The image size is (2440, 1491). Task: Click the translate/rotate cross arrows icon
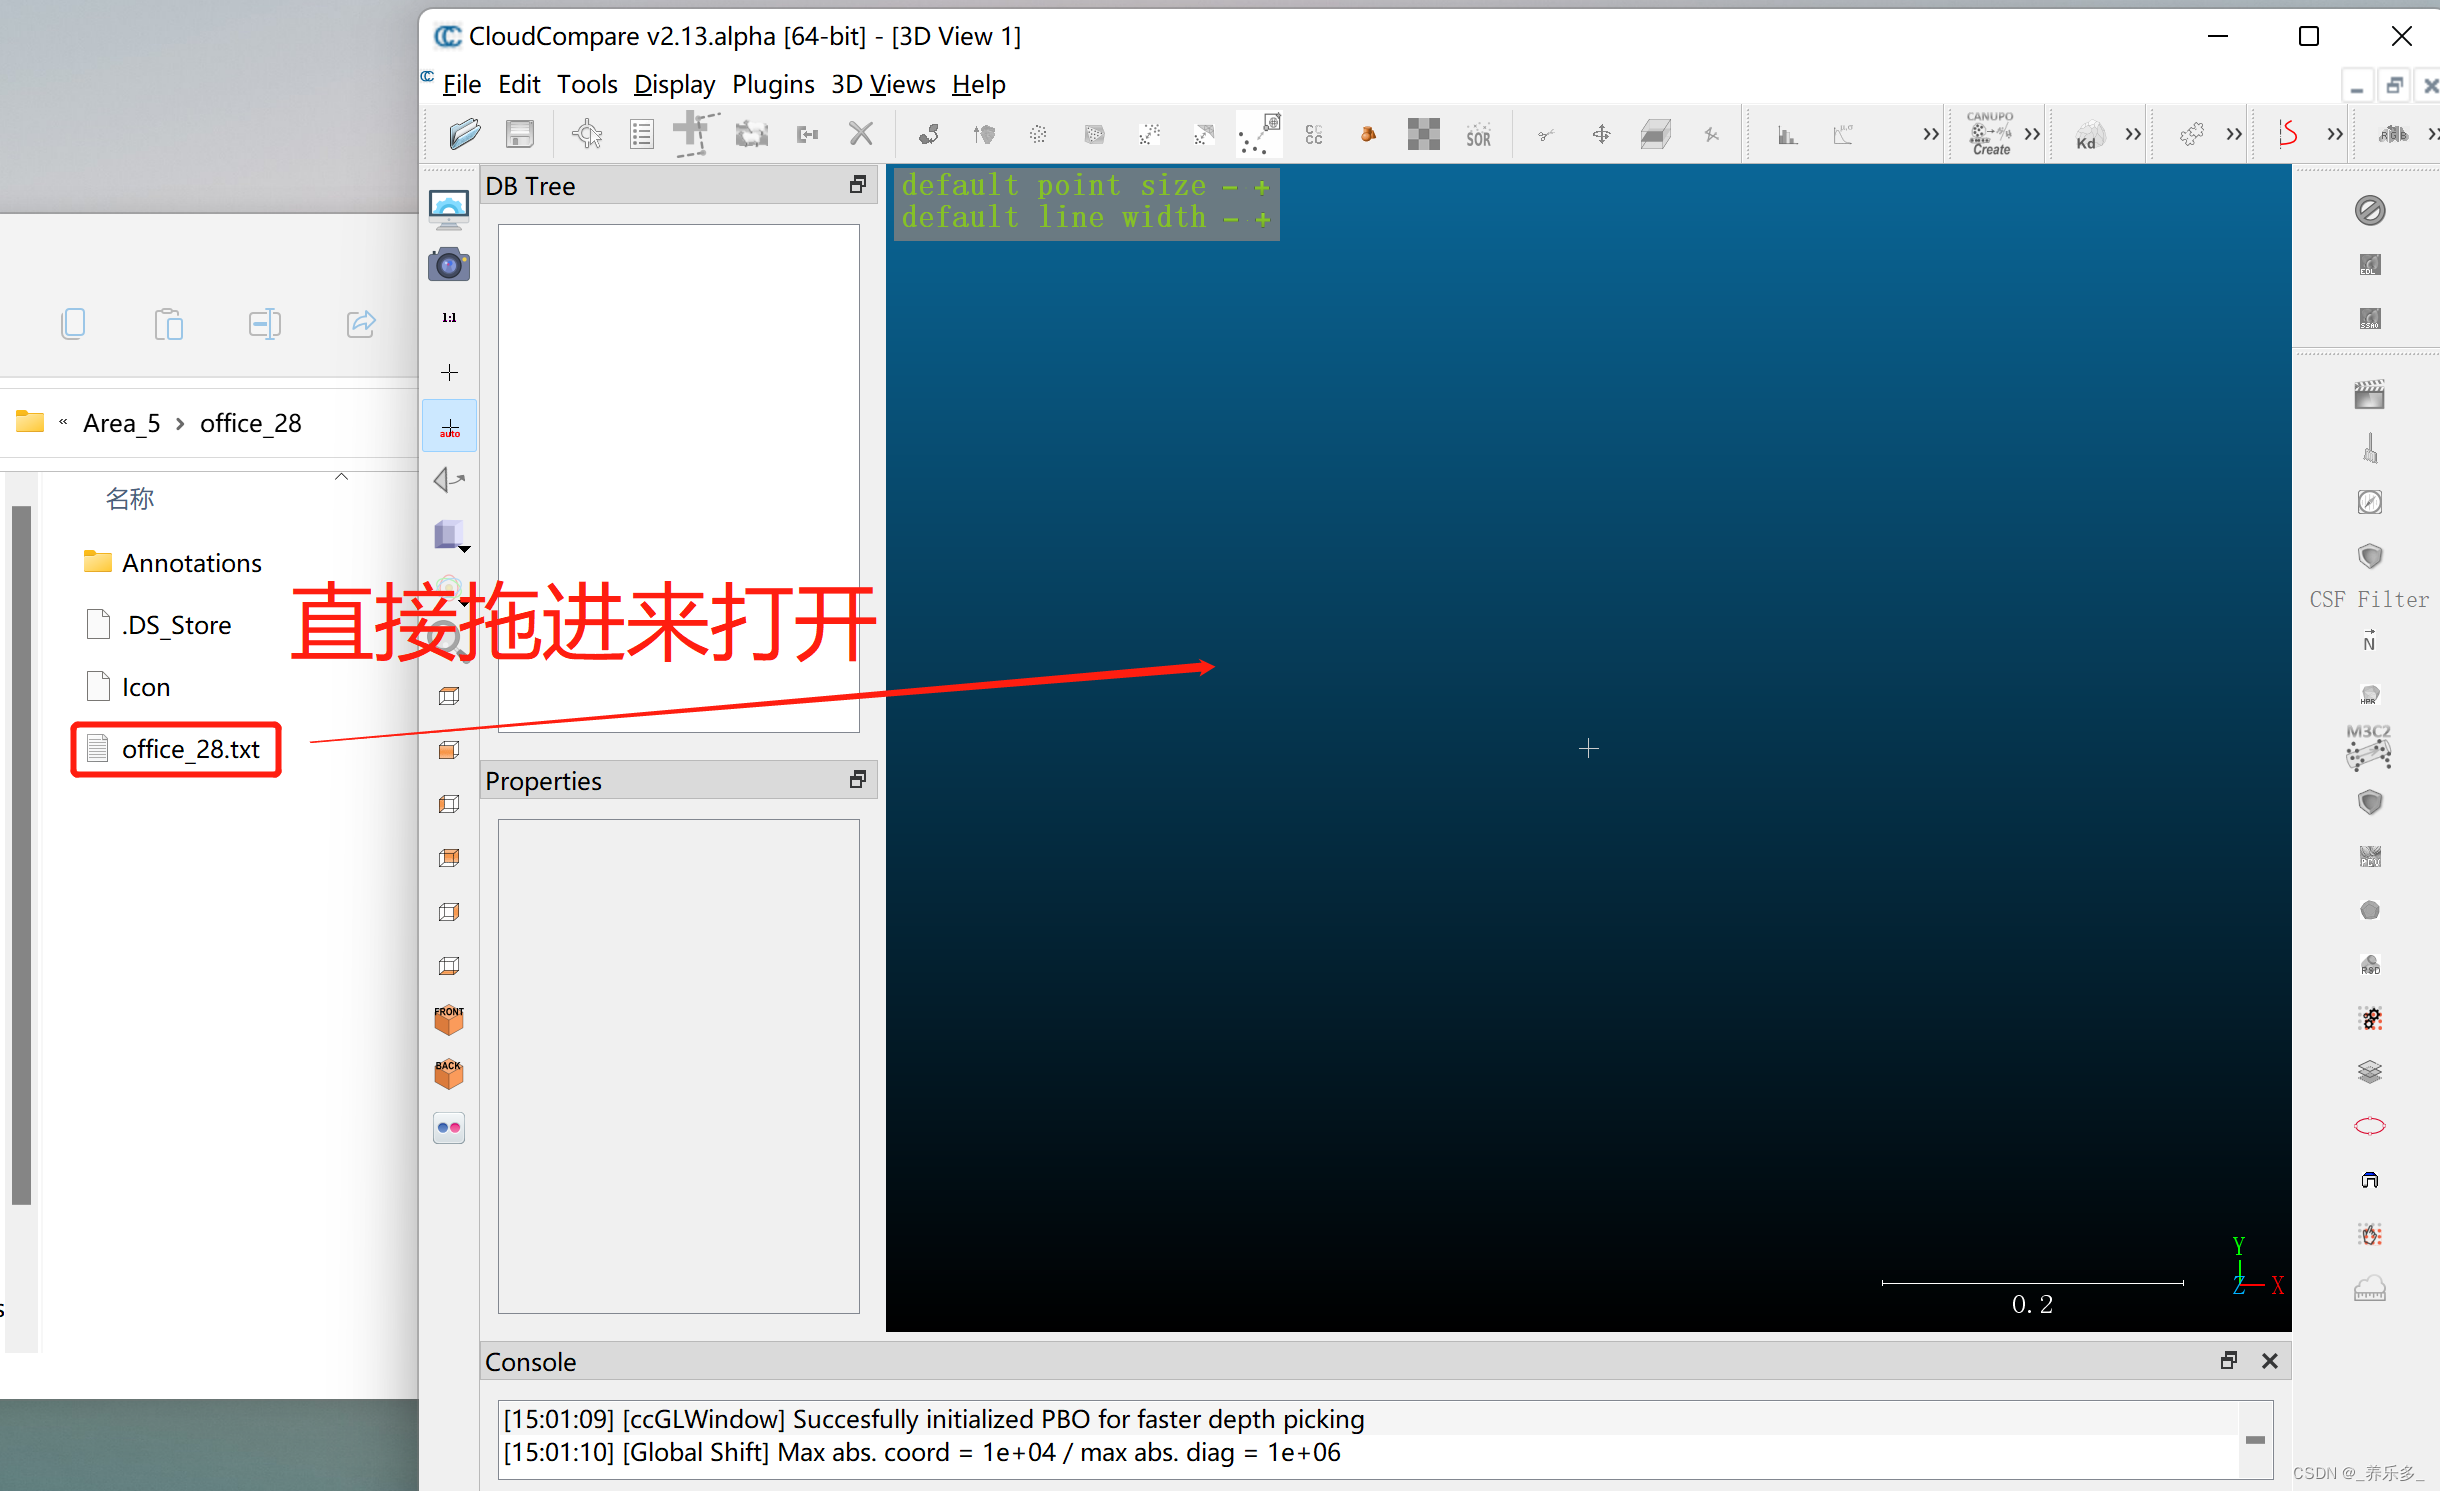[x=1601, y=134]
